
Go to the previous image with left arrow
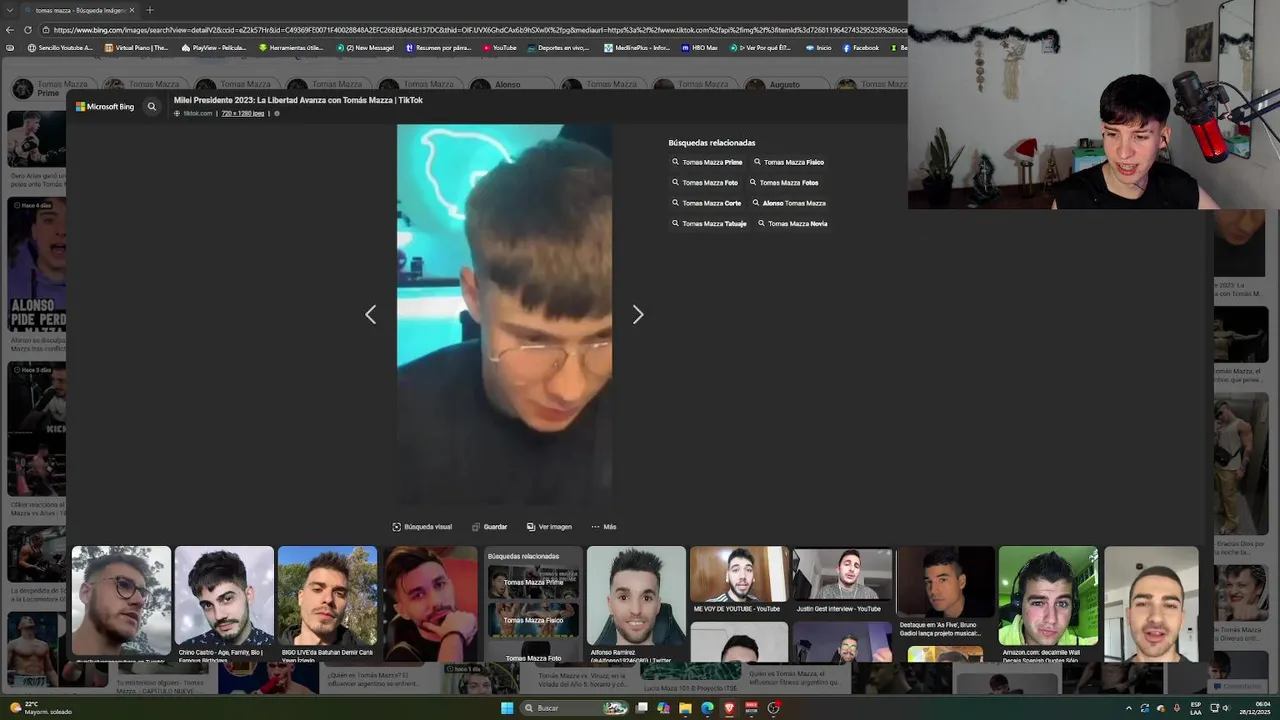tap(370, 315)
